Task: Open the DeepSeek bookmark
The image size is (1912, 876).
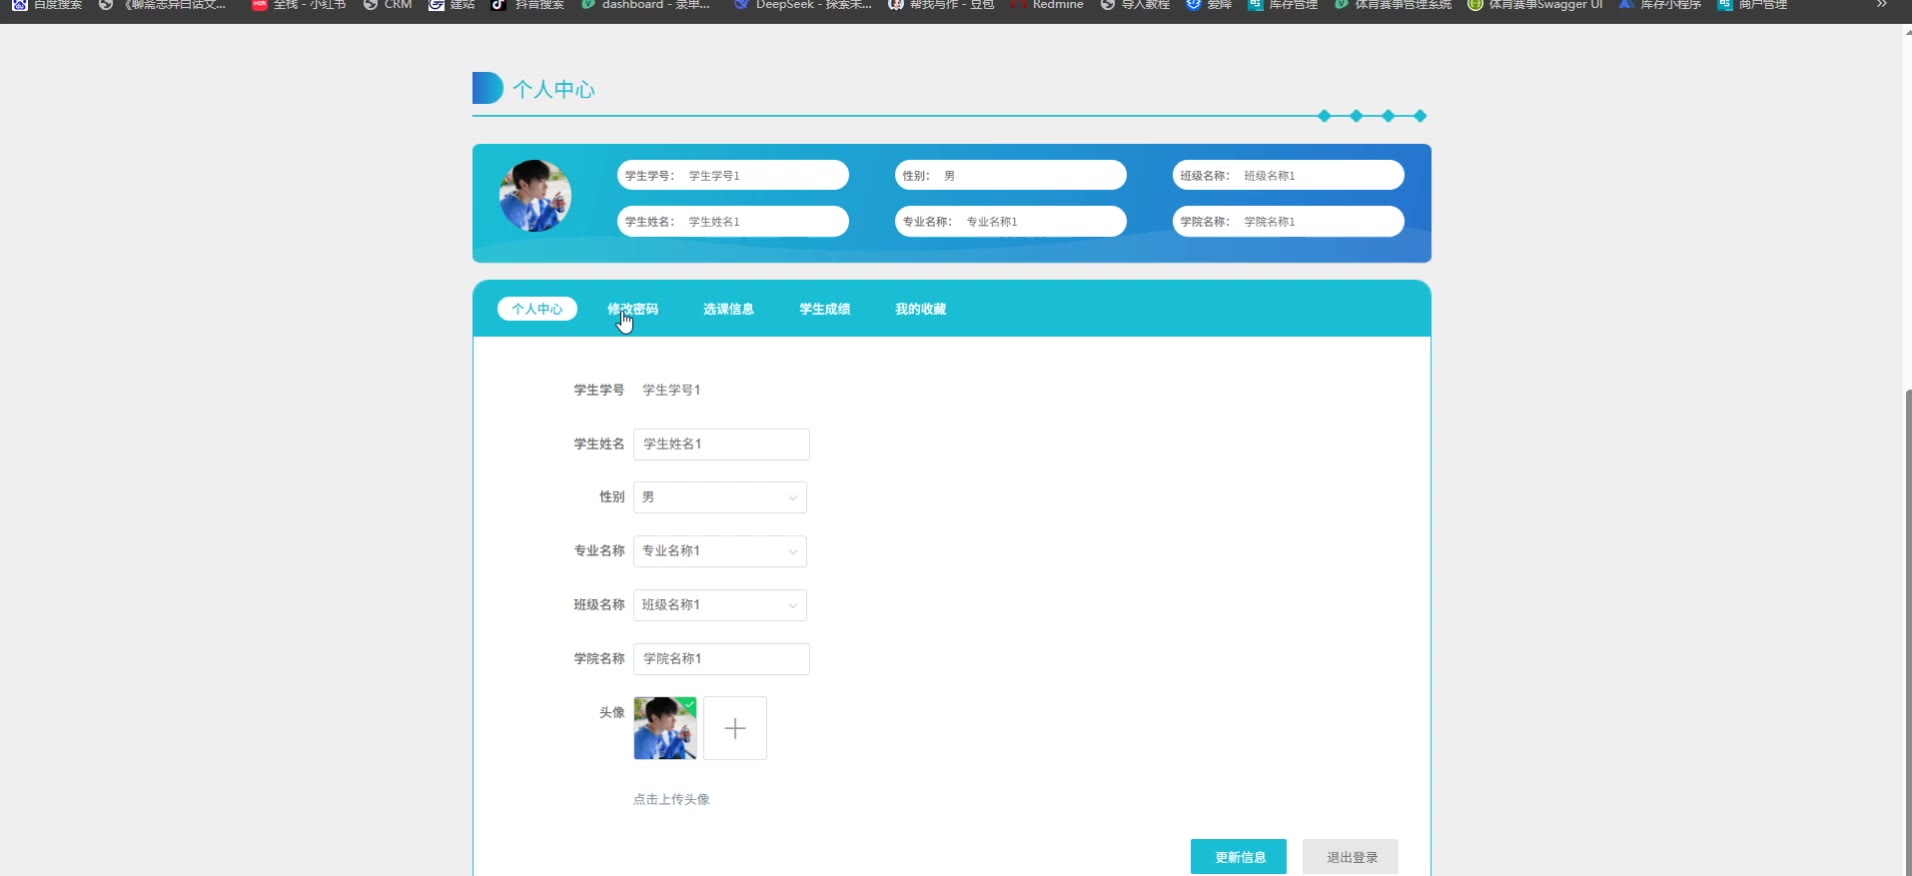Action: (802, 5)
